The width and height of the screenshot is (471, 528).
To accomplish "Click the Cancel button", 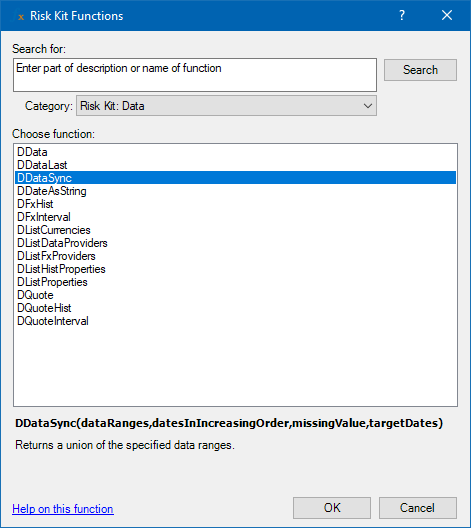I will [418, 508].
